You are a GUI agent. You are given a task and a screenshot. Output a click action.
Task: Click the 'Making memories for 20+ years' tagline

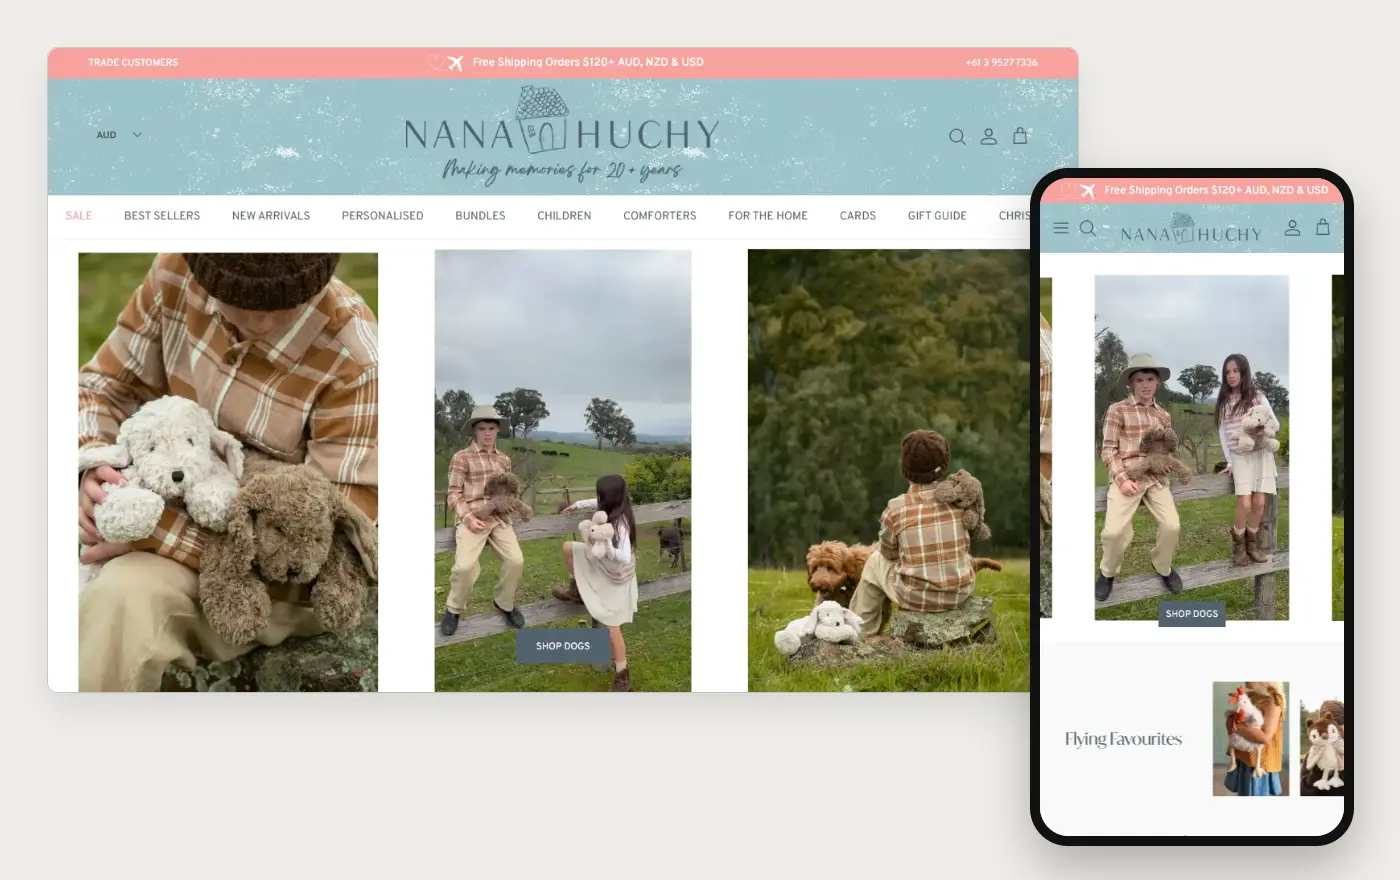coord(562,170)
